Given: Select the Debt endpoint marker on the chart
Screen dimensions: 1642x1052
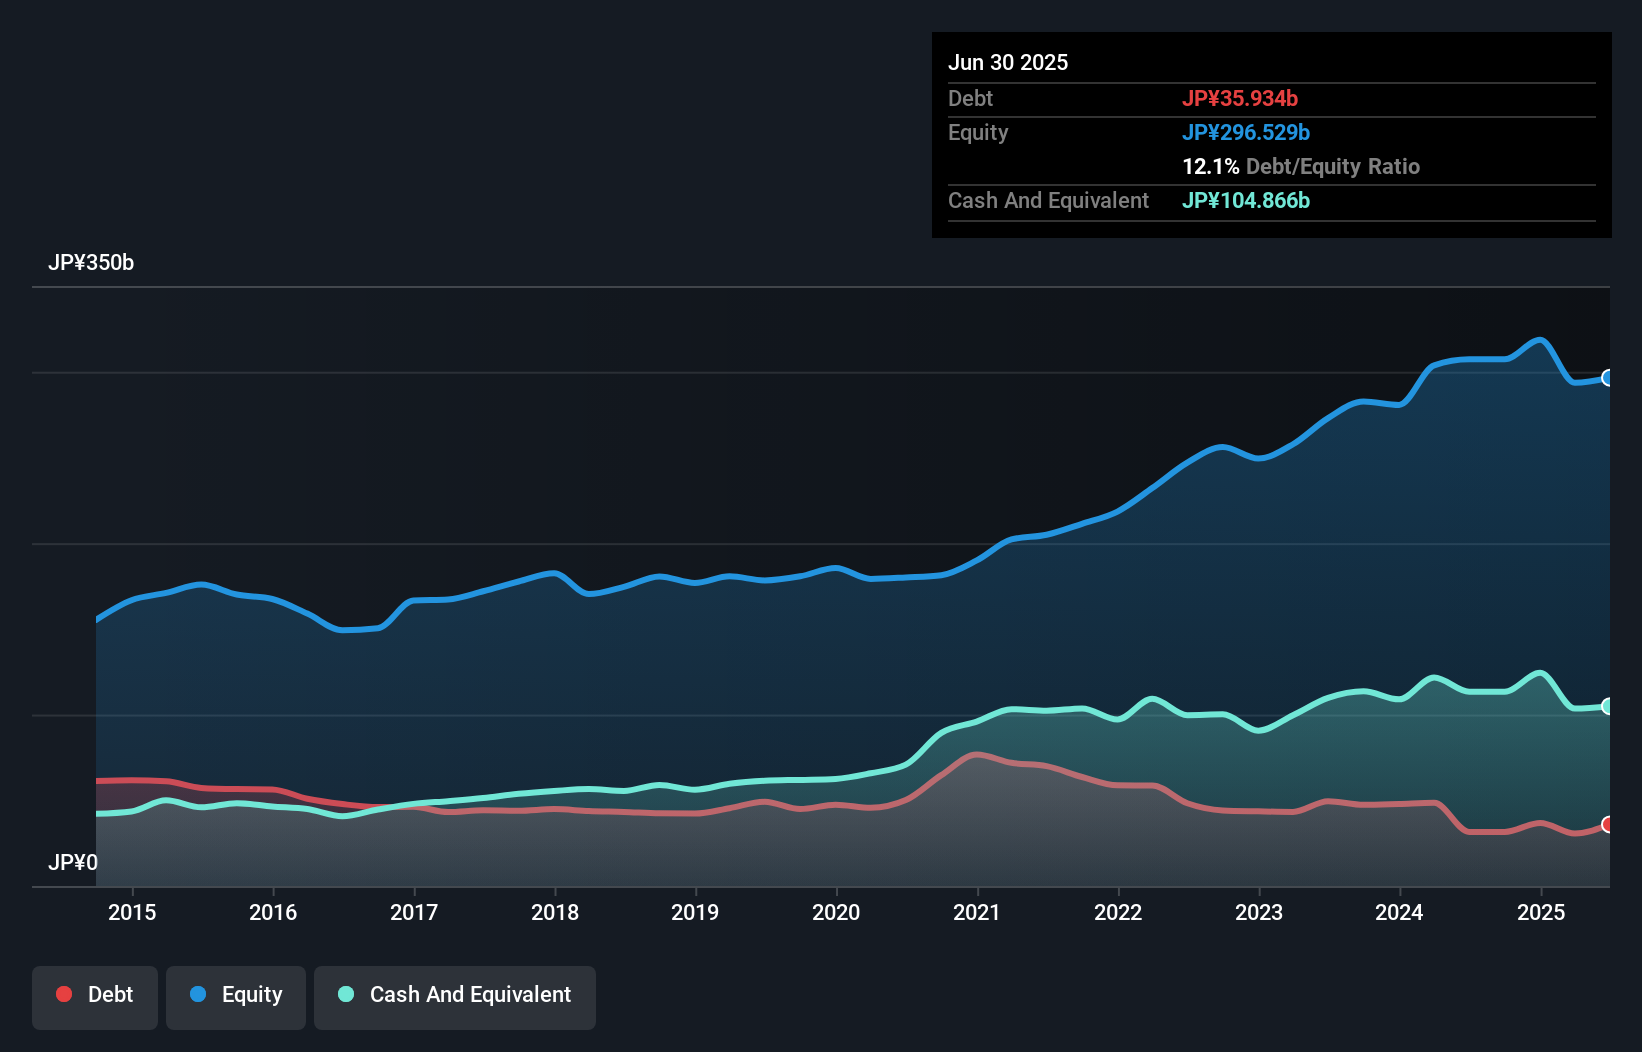Looking at the screenshot, I should (x=1607, y=826).
